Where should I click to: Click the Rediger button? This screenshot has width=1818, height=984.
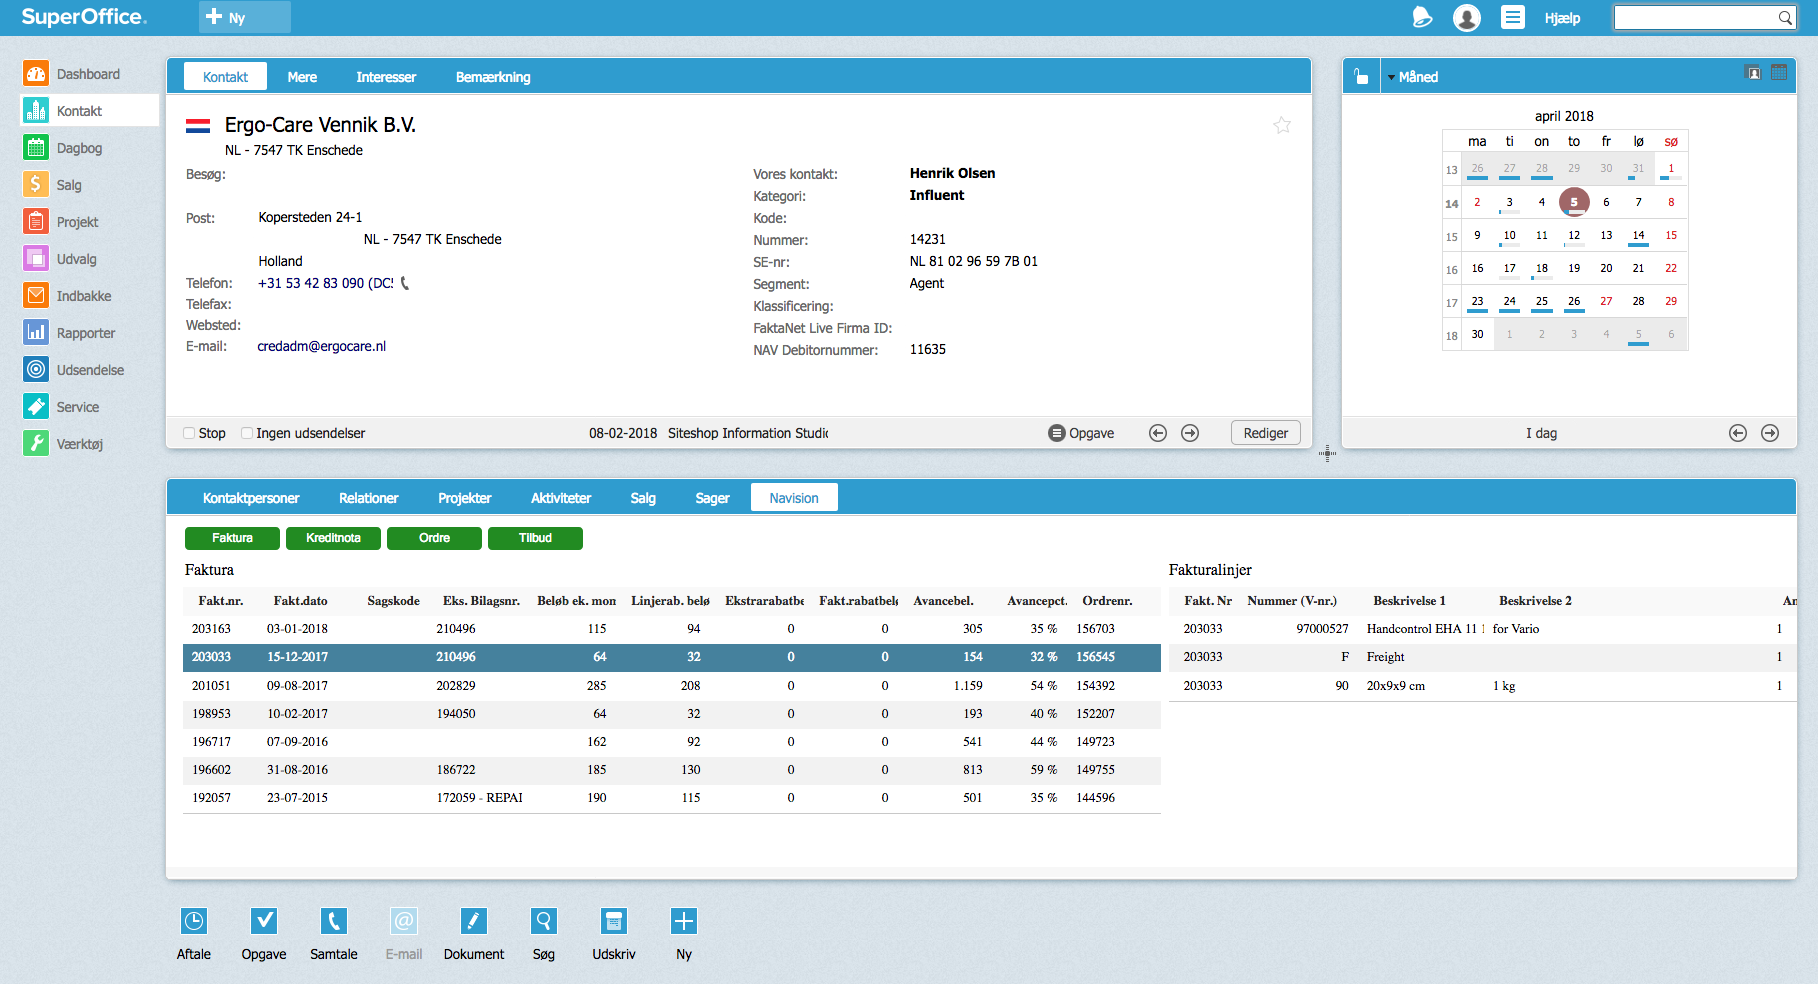[x=1266, y=433]
